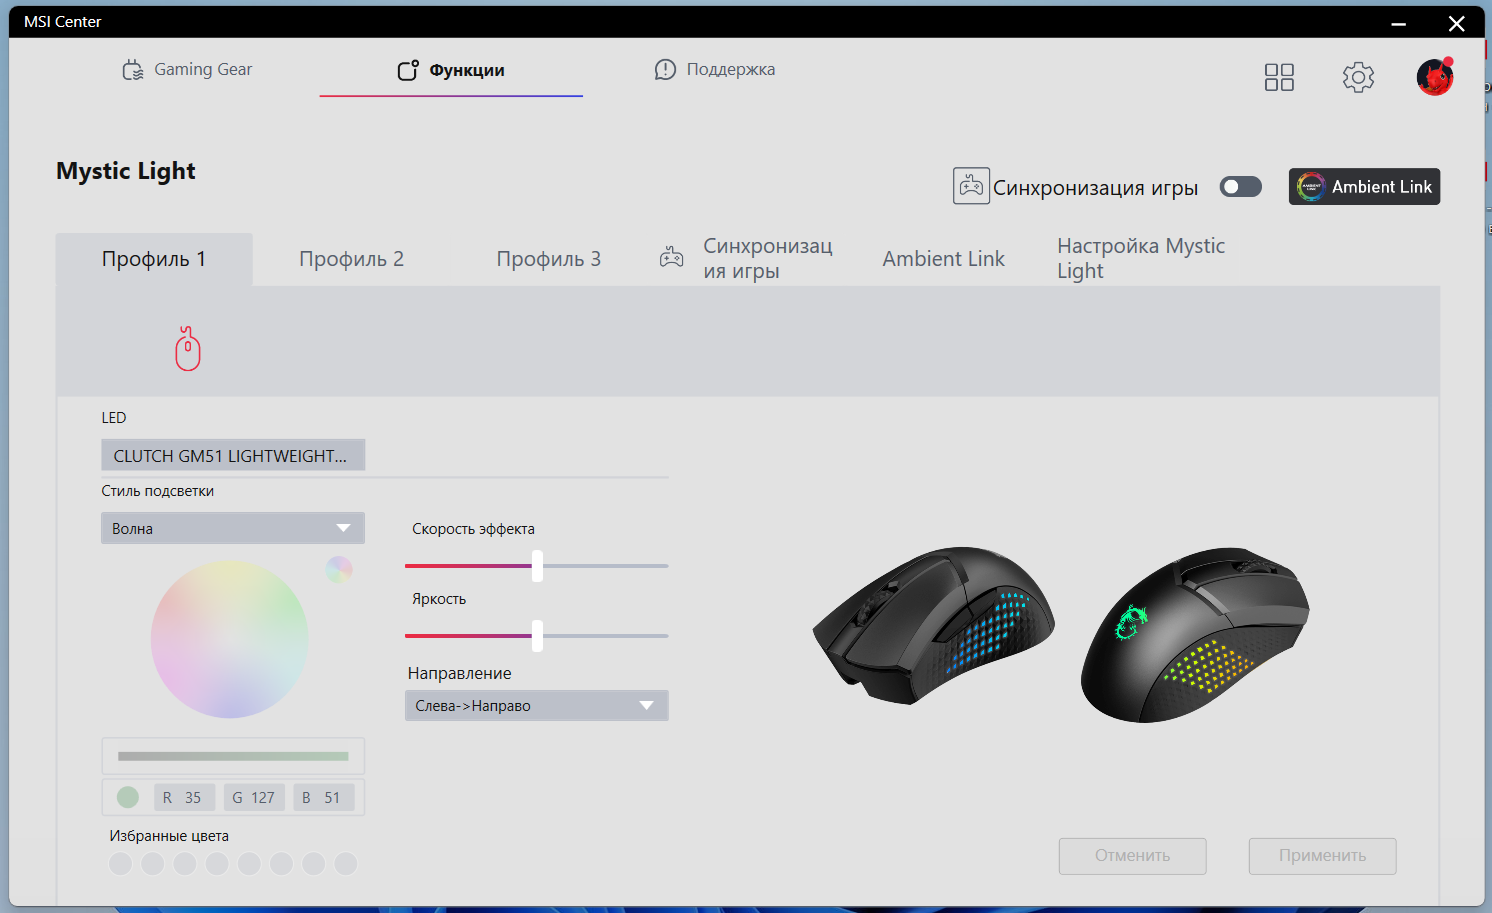Viewport: 1492px width, 913px height.
Task: Click the user profile avatar
Action: (x=1435, y=76)
